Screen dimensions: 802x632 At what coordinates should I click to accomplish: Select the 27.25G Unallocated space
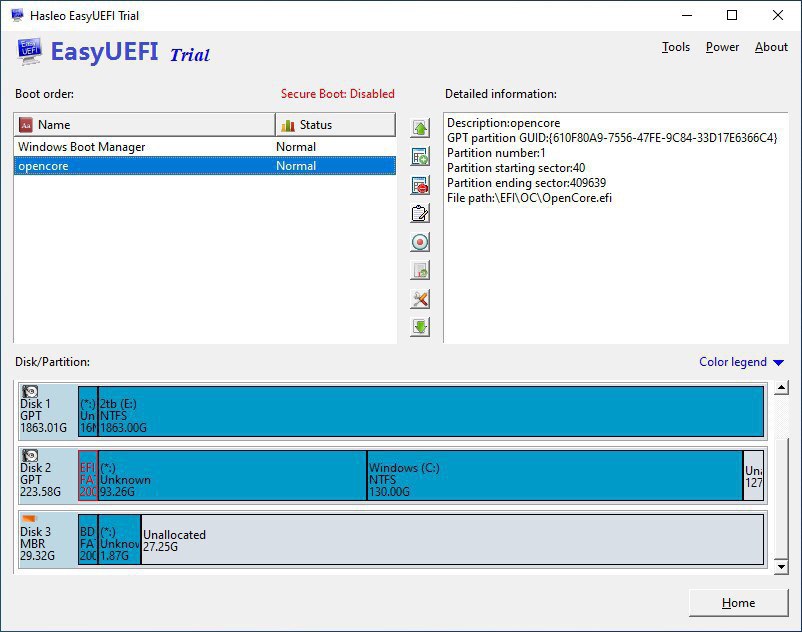pyautogui.click(x=452, y=539)
